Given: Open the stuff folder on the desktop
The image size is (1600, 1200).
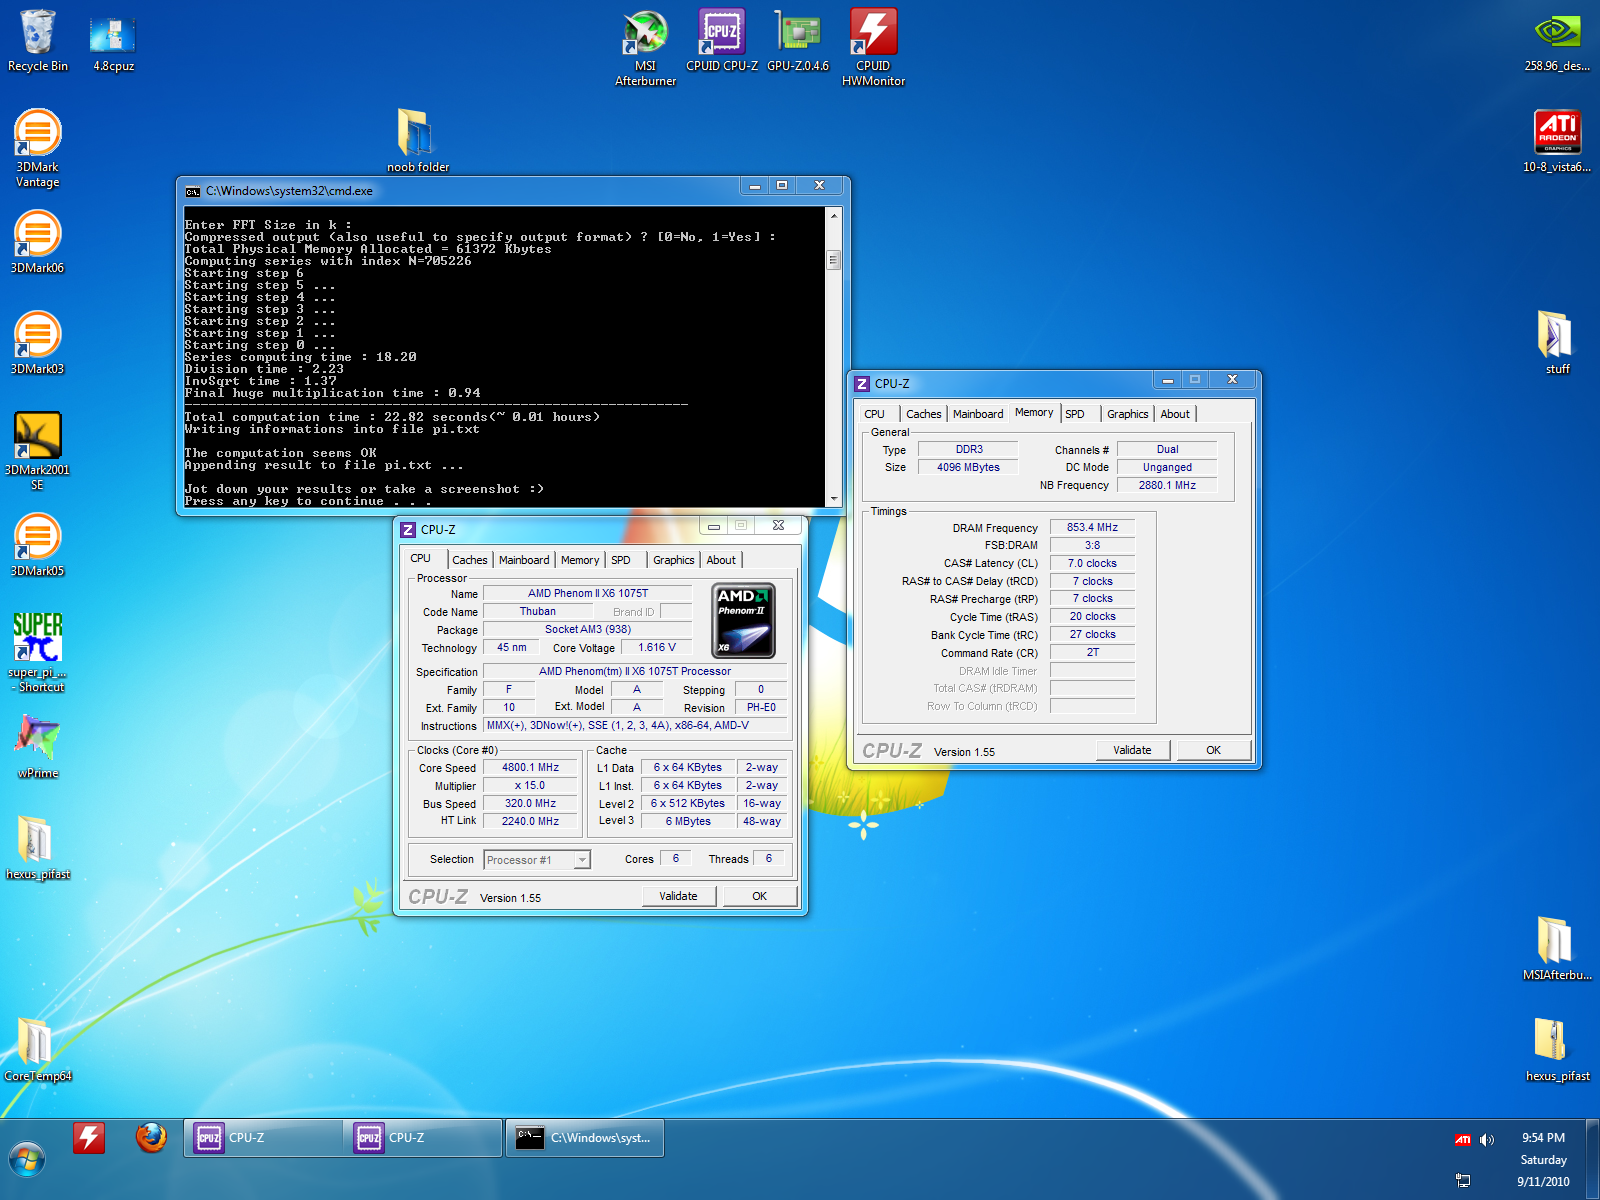Looking at the screenshot, I should 1557,343.
